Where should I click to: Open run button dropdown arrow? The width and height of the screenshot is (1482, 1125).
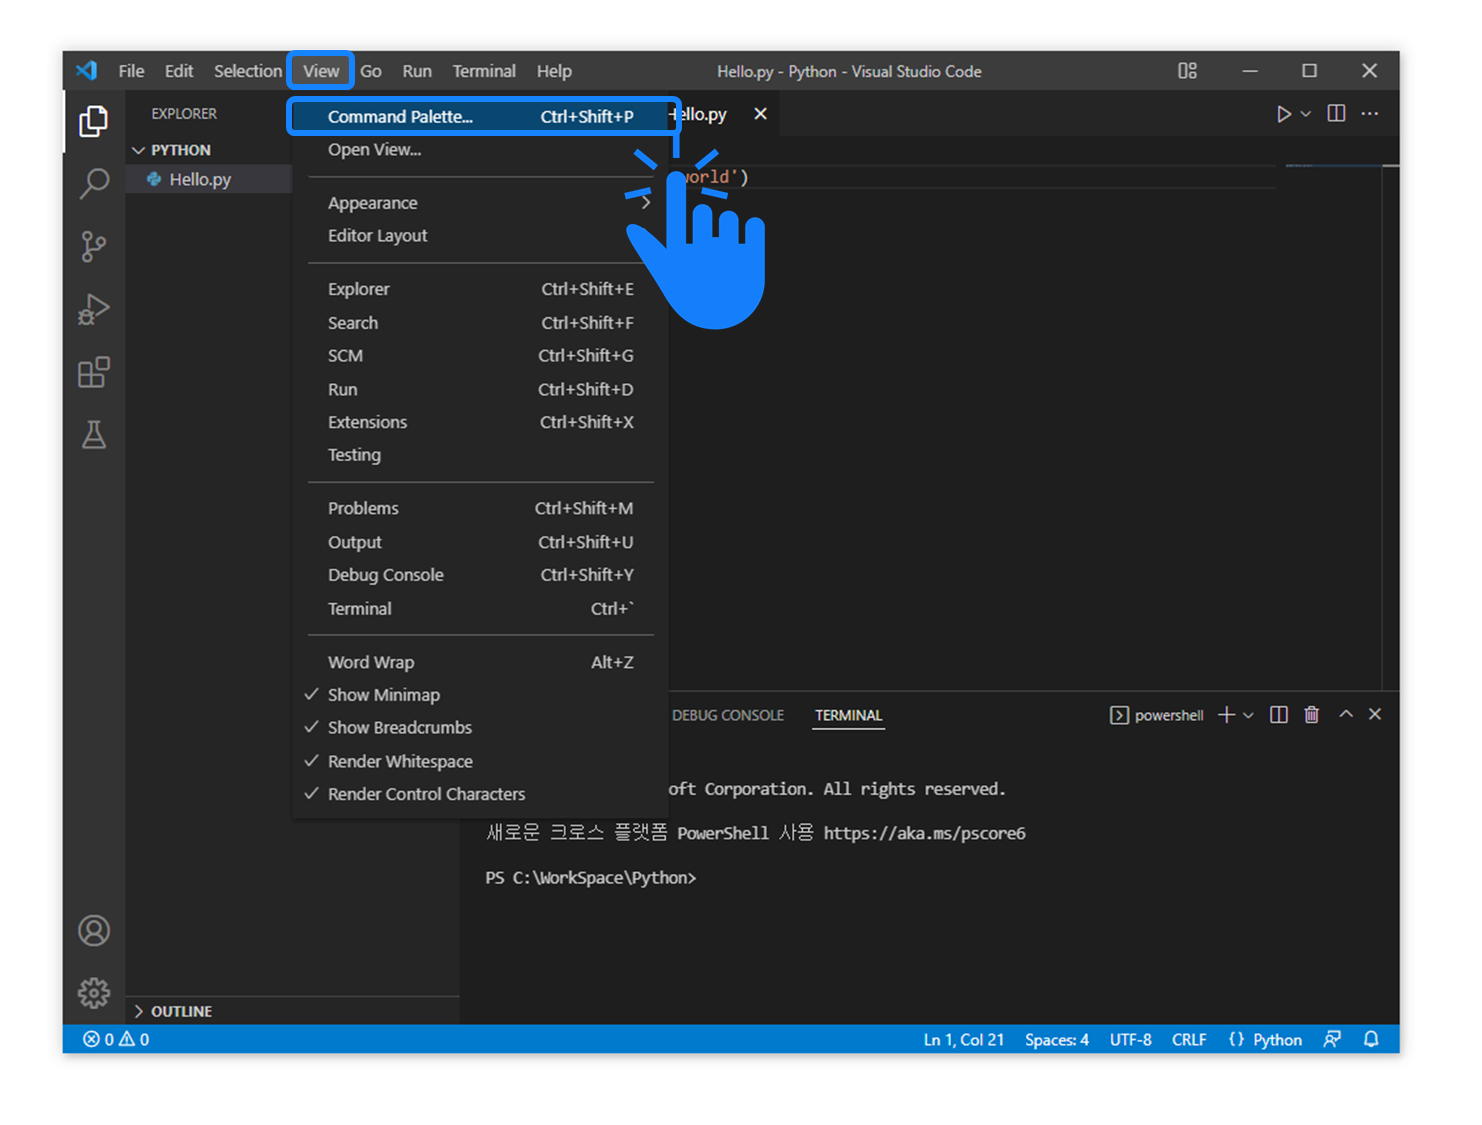tap(1305, 114)
